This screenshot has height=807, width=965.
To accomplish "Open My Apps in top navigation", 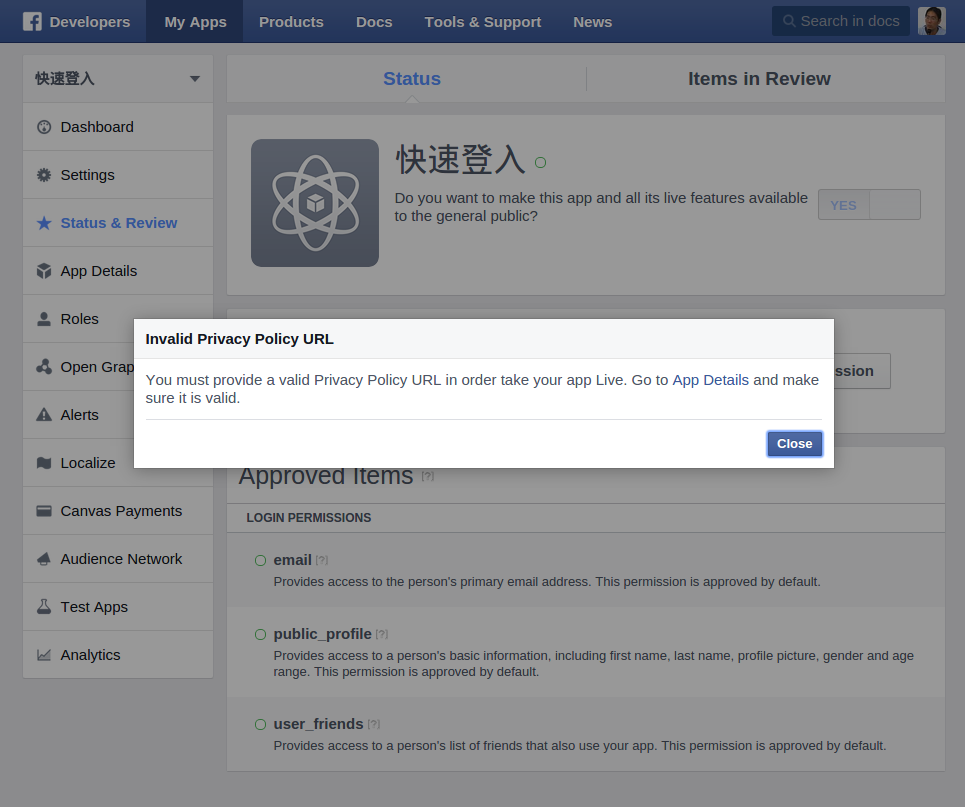I will [x=195, y=21].
